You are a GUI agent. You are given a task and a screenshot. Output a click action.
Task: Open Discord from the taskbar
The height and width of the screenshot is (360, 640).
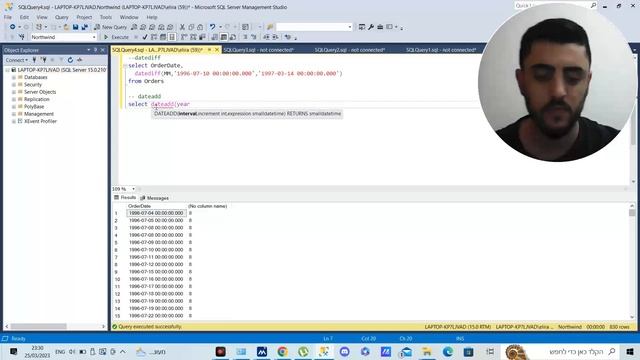tap(344, 351)
